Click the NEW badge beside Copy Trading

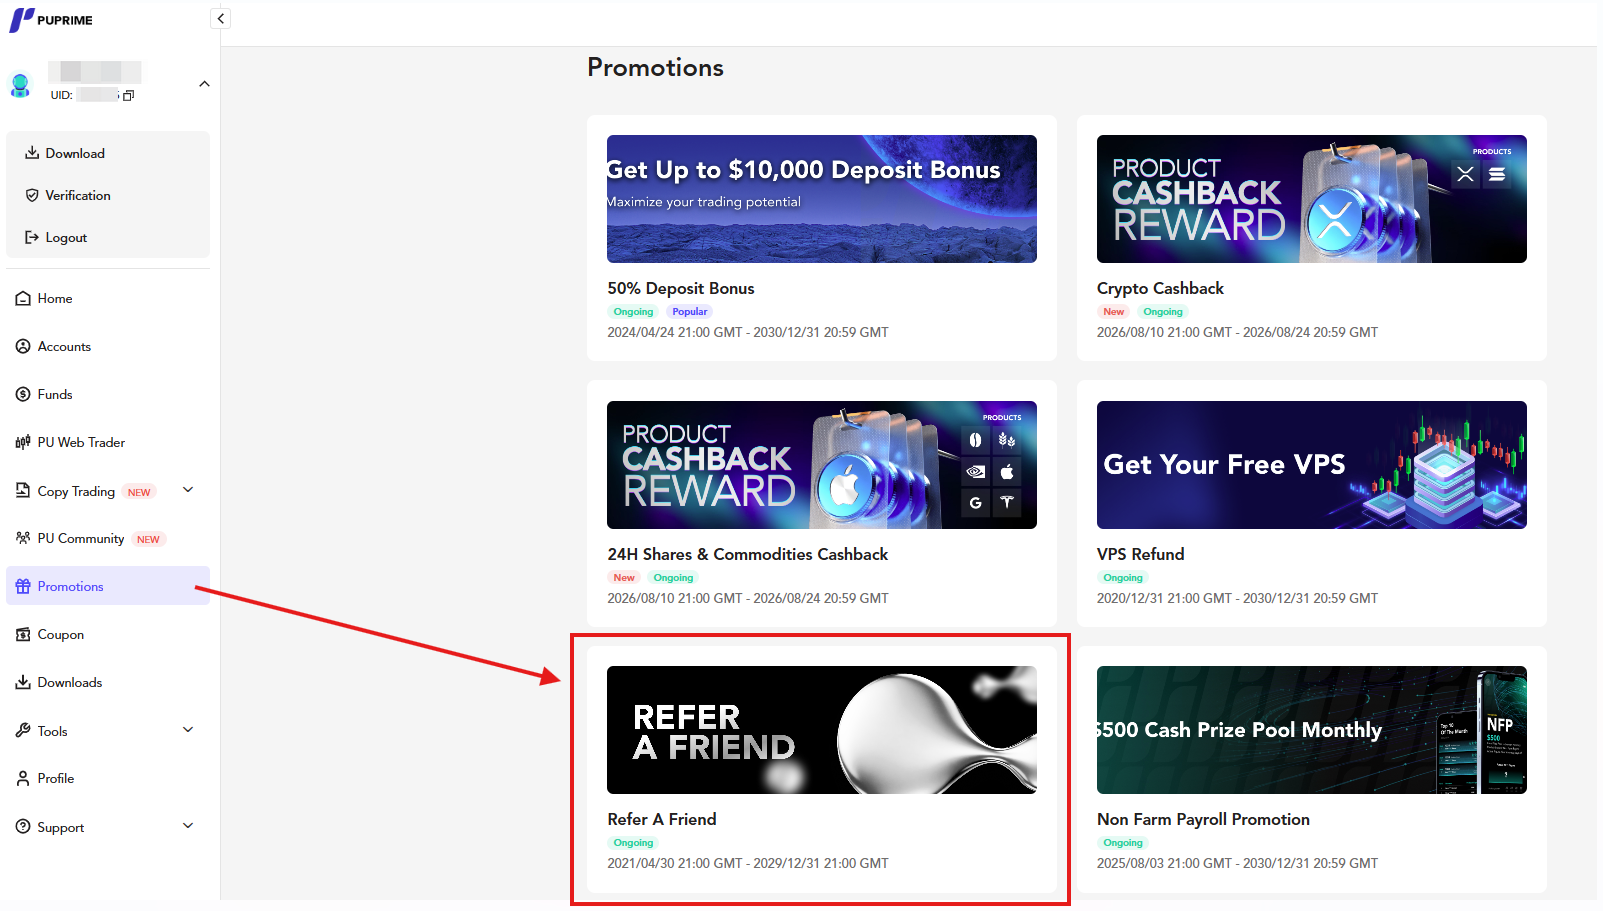tap(139, 492)
